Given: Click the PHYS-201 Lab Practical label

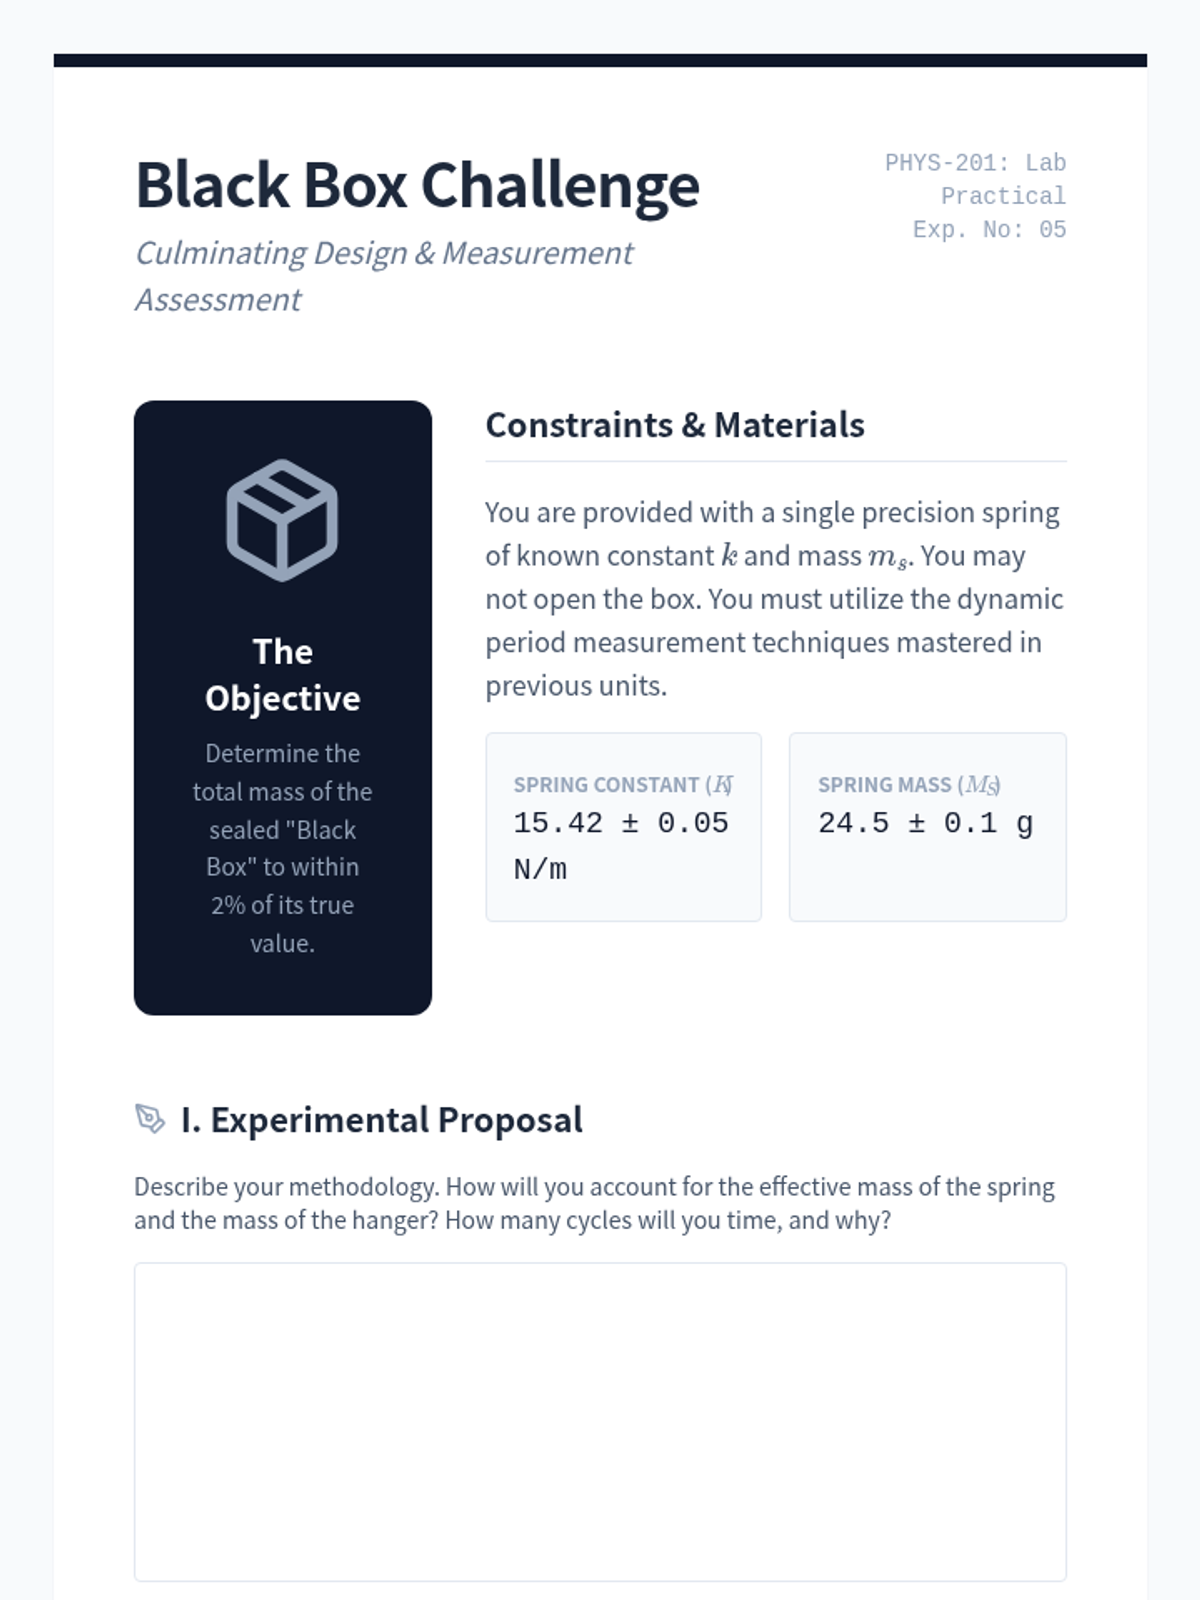Looking at the screenshot, I should coord(976,179).
